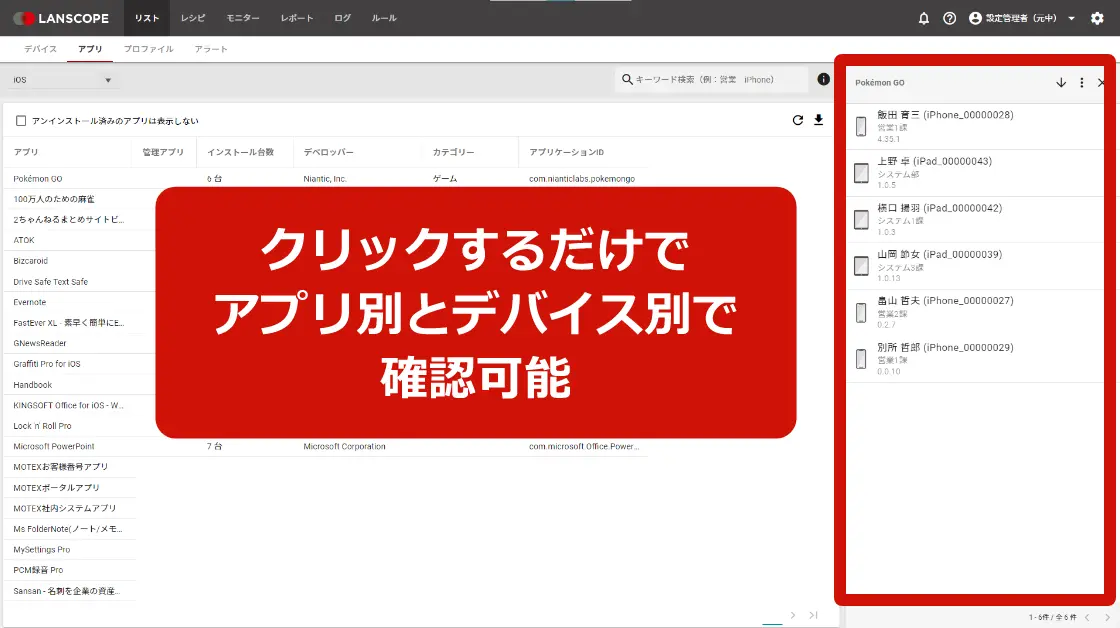Sort by デベロッパー column header
This screenshot has height=628, width=1120.
pyautogui.click(x=329, y=152)
